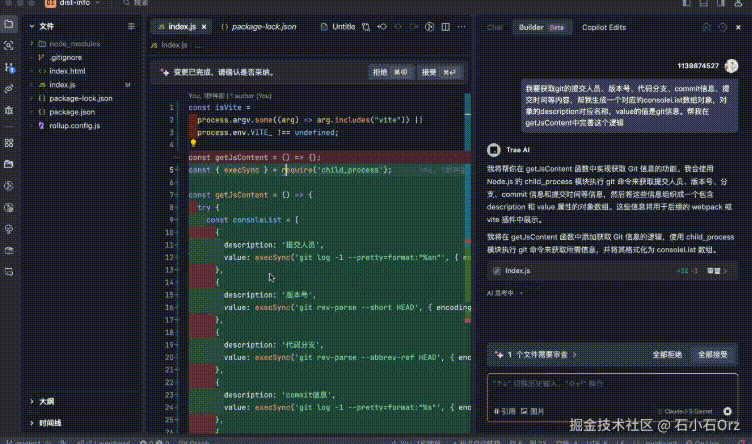The height and width of the screenshot is (444, 752).
Task: Open the dist-info project dropdown
Action: point(74,3)
